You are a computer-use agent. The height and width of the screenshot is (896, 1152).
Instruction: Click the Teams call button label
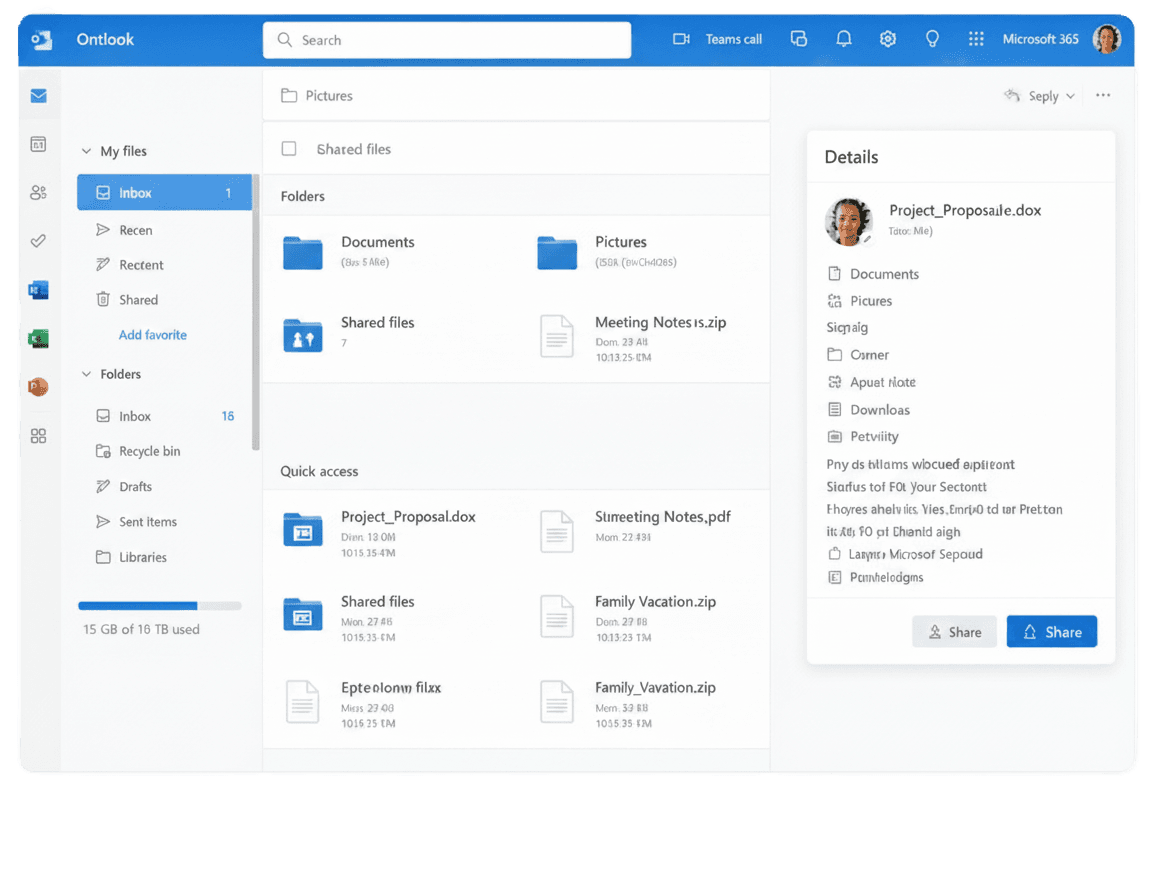(733, 40)
